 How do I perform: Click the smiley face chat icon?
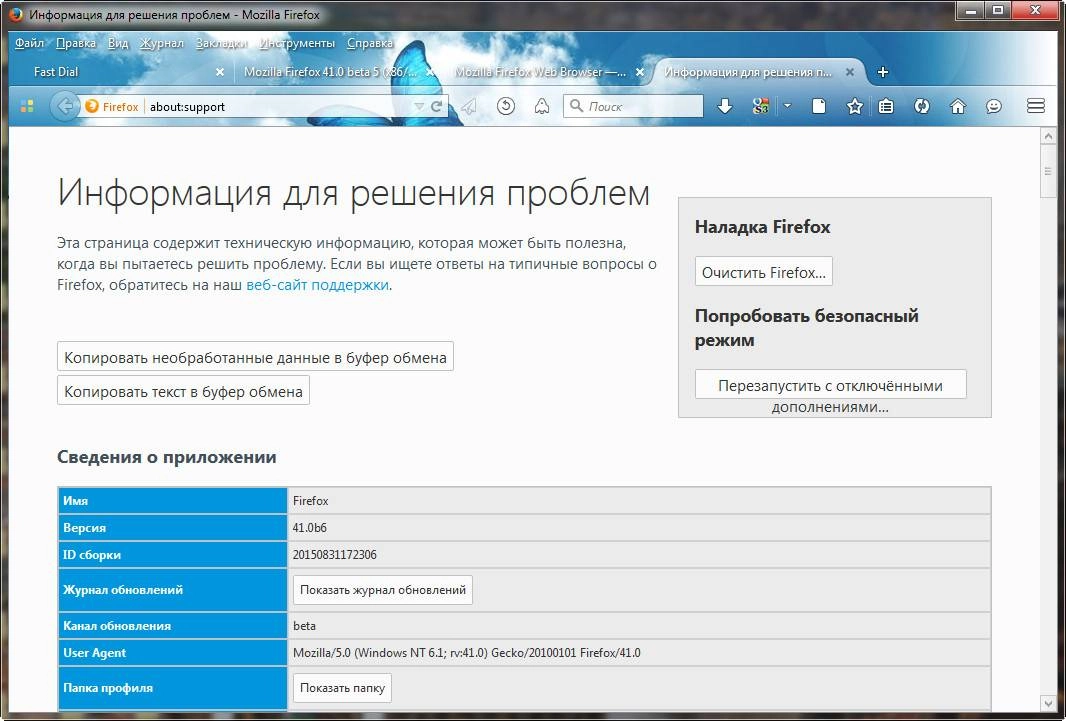994,107
